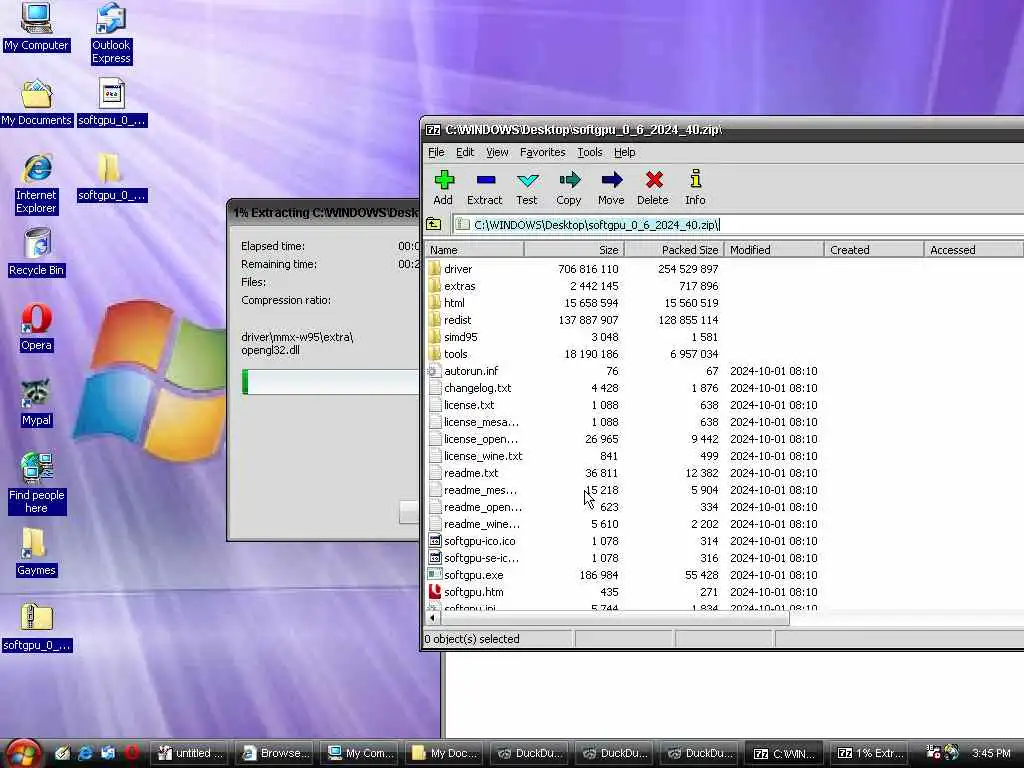
Task: Click the Extract toolbar icon
Action: (485, 187)
